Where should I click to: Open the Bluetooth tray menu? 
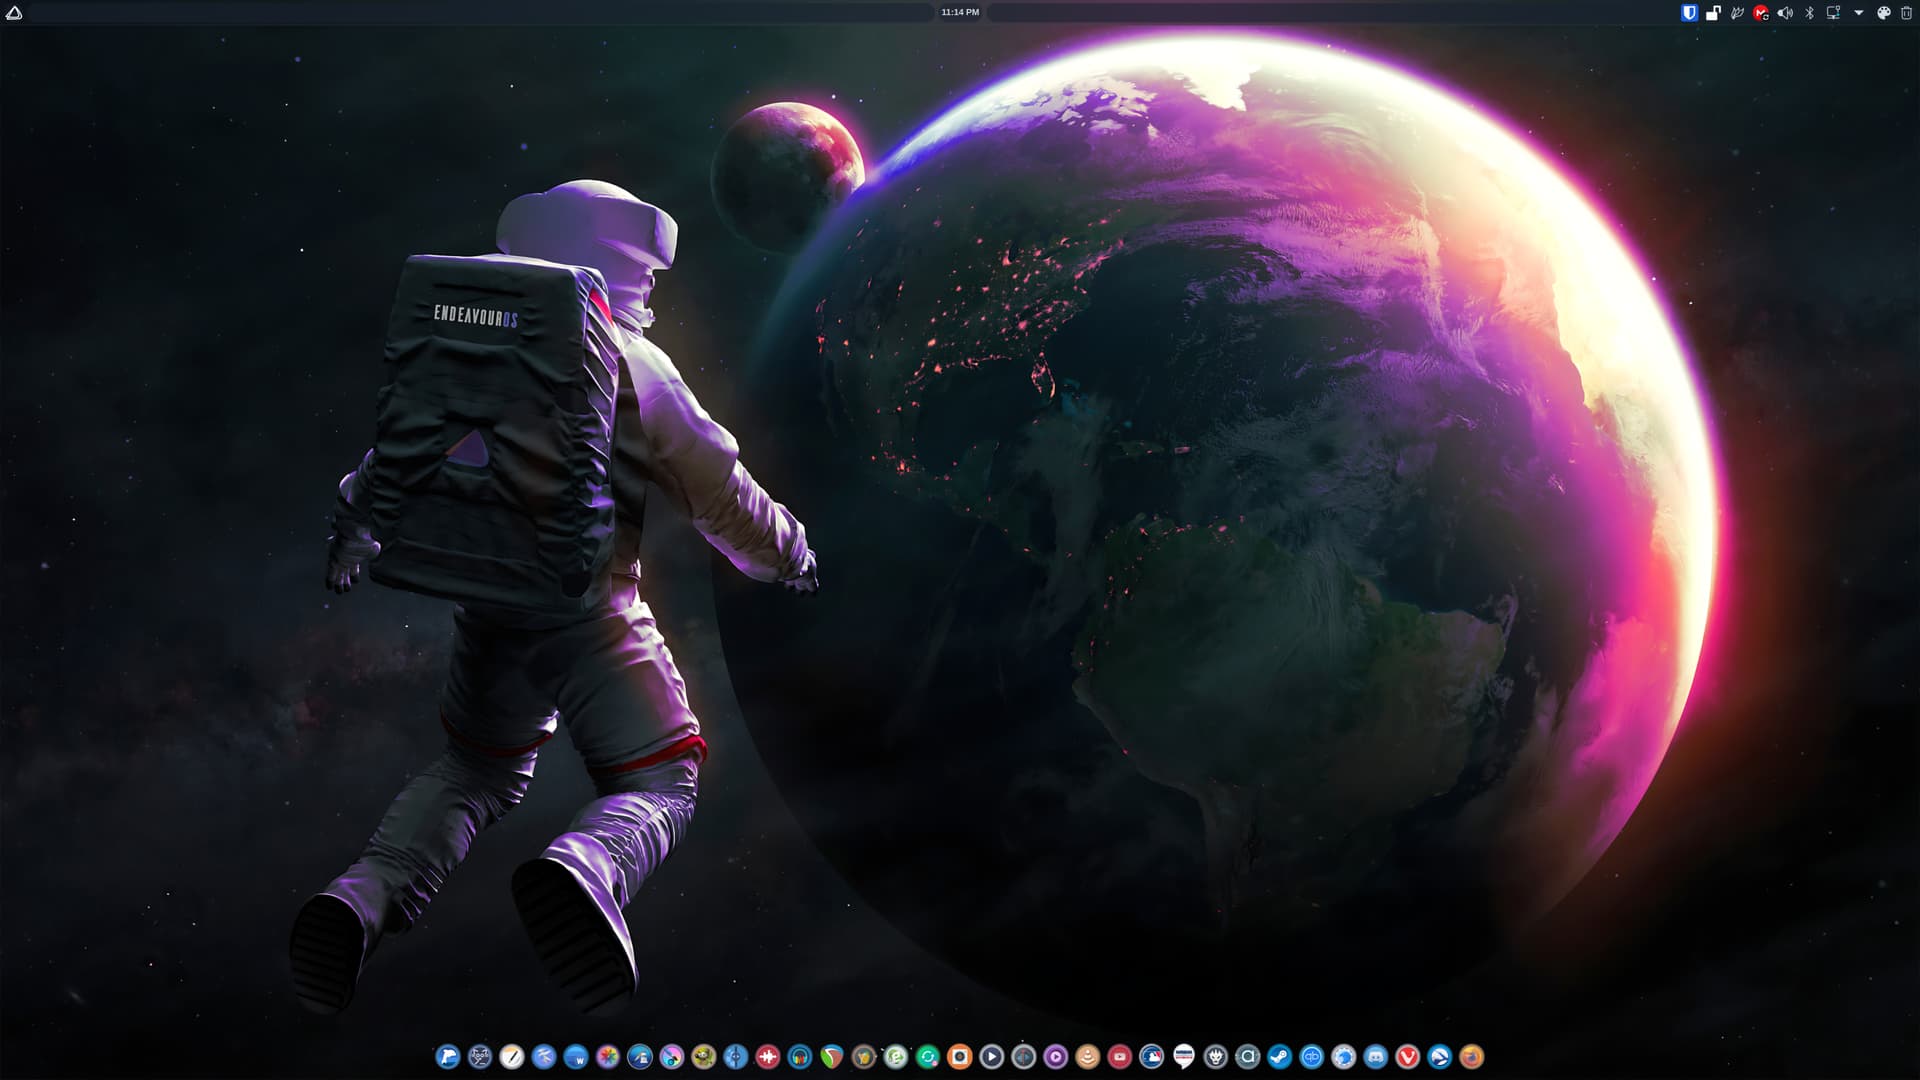(x=1809, y=13)
